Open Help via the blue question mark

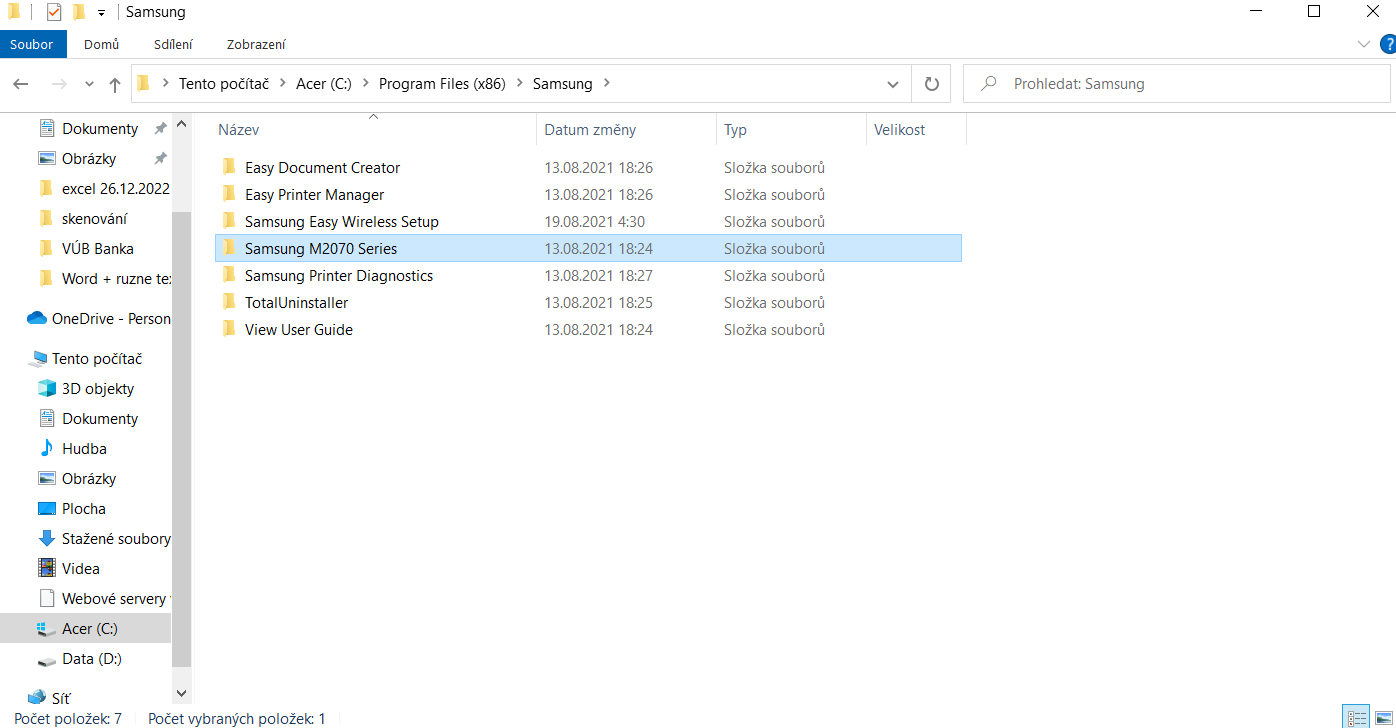pos(1388,43)
